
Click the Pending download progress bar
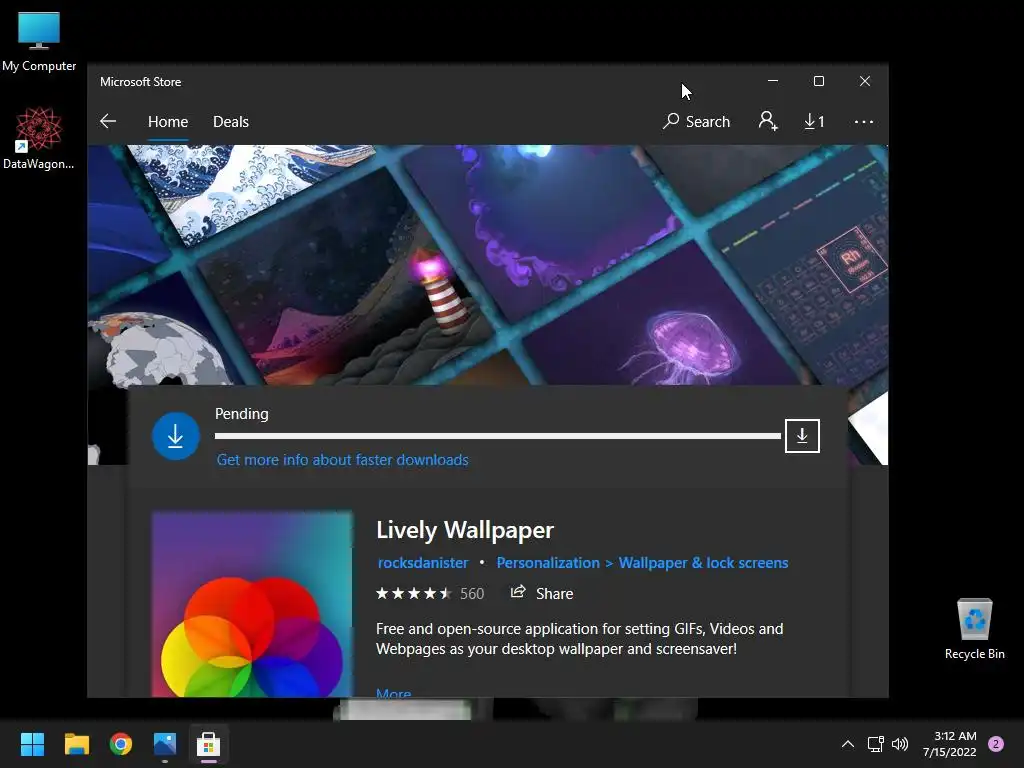click(498, 436)
